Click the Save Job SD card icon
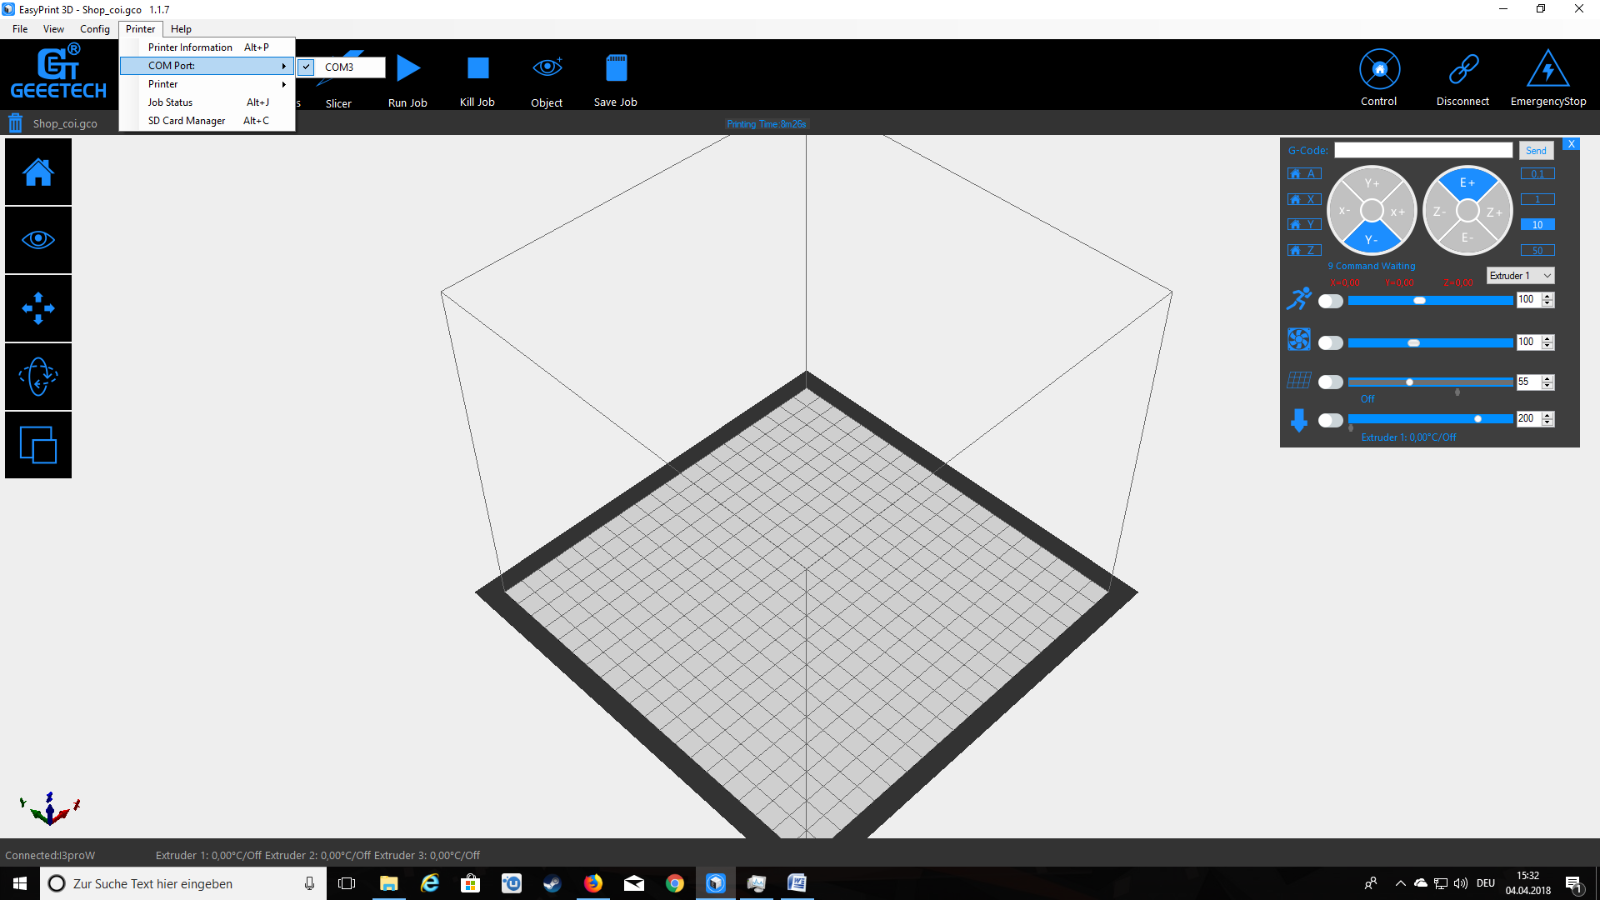Viewport: 1600px width, 900px height. coord(616,68)
